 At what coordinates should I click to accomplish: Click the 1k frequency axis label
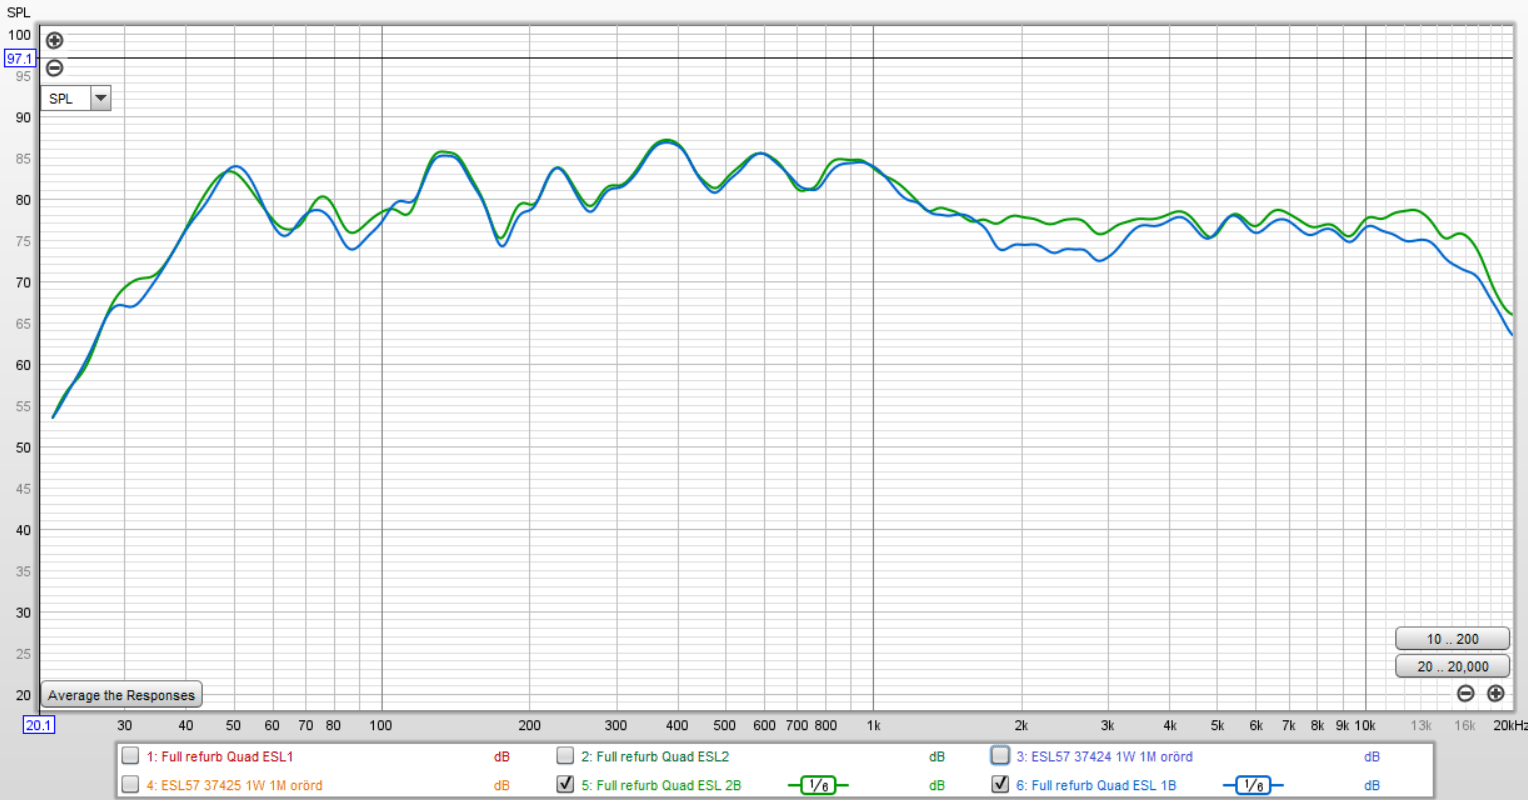click(x=873, y=725)
